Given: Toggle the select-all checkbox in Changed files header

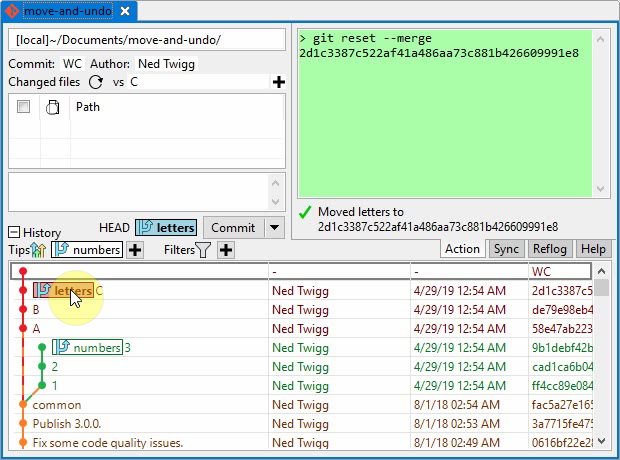Looking at the screenshot, I should coord(24,107).
